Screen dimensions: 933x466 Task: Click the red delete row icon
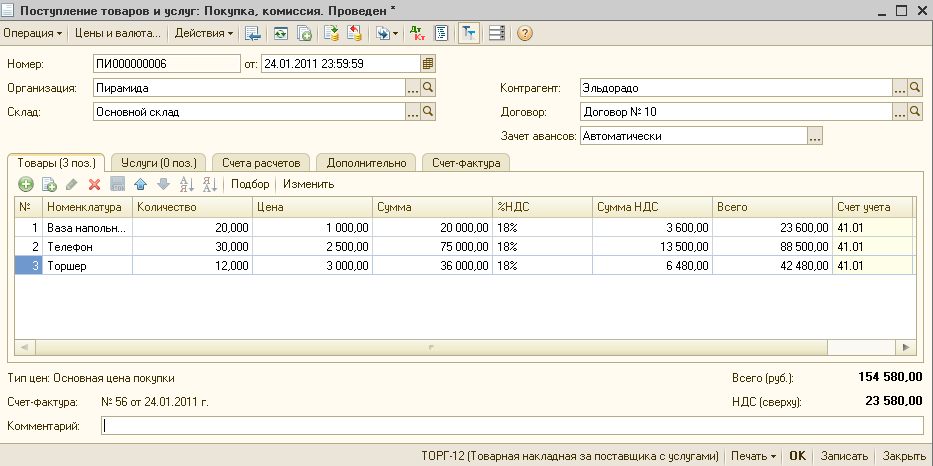(x=95, y=184)
